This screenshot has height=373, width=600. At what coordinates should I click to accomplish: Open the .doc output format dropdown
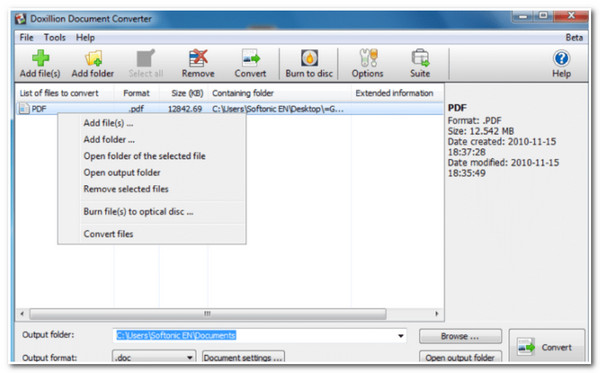coord(154,357)
